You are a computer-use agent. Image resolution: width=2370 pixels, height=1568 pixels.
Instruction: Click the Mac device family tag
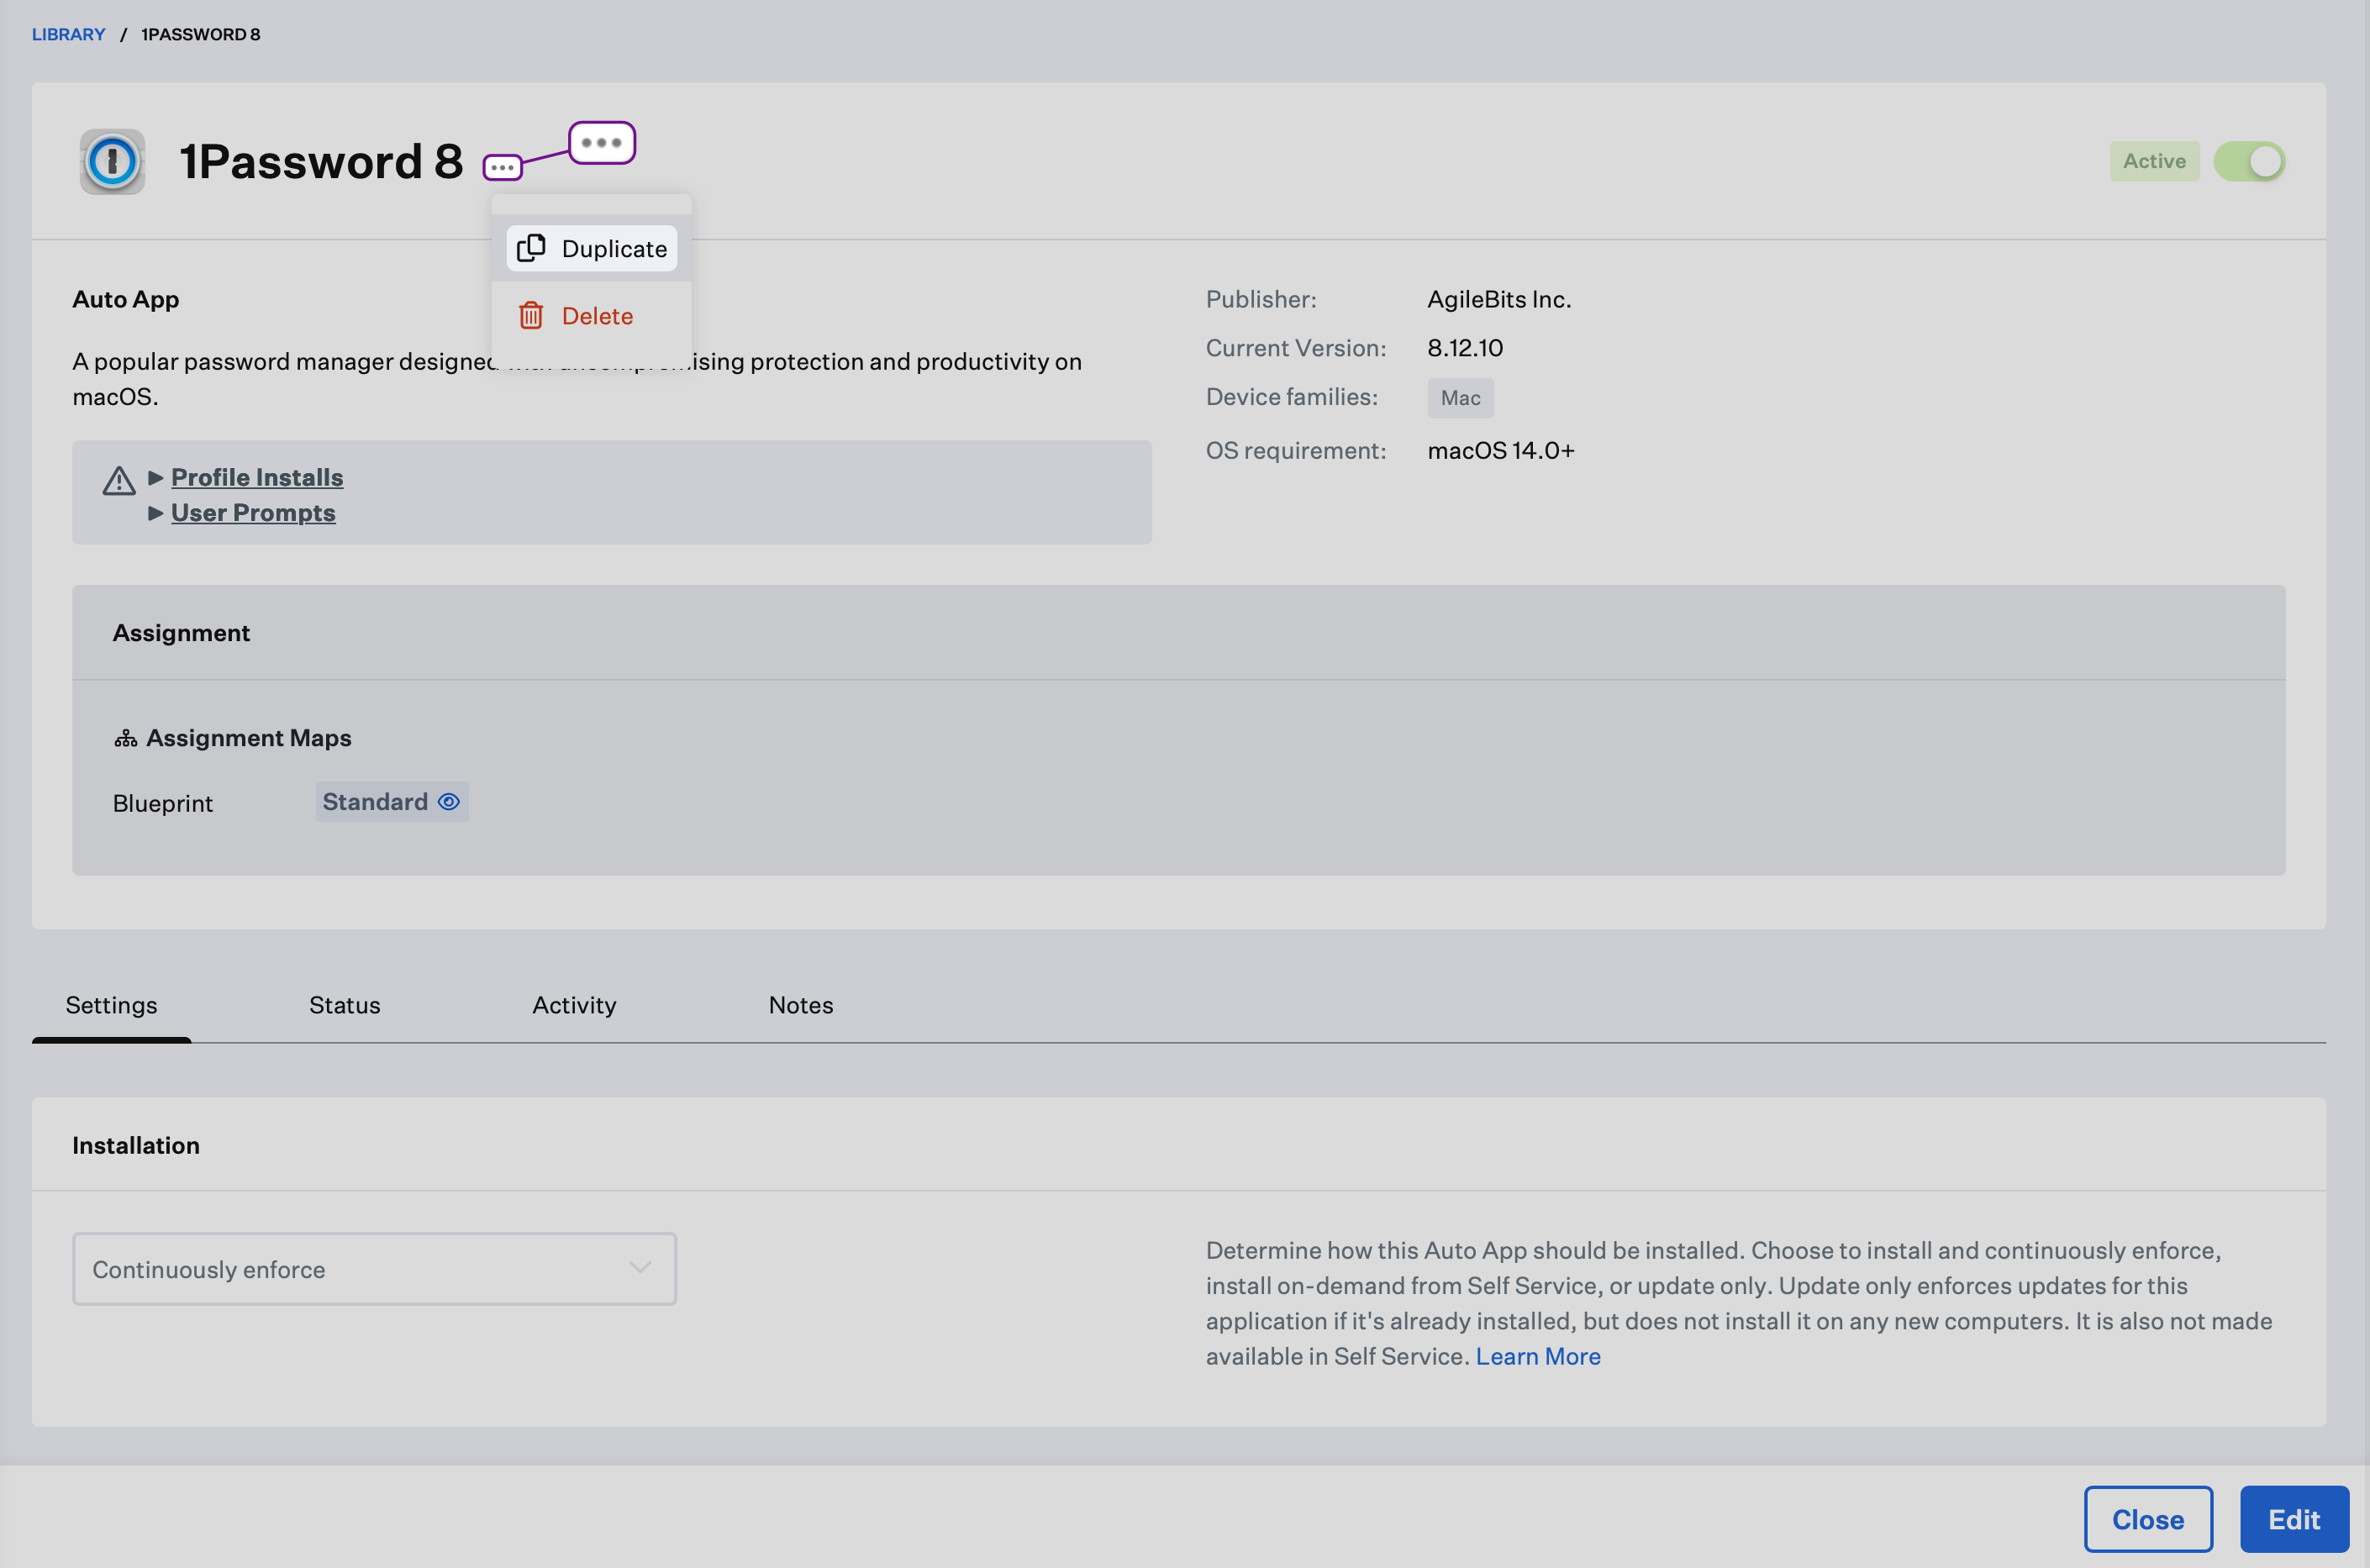click(x=1460, y=398)
